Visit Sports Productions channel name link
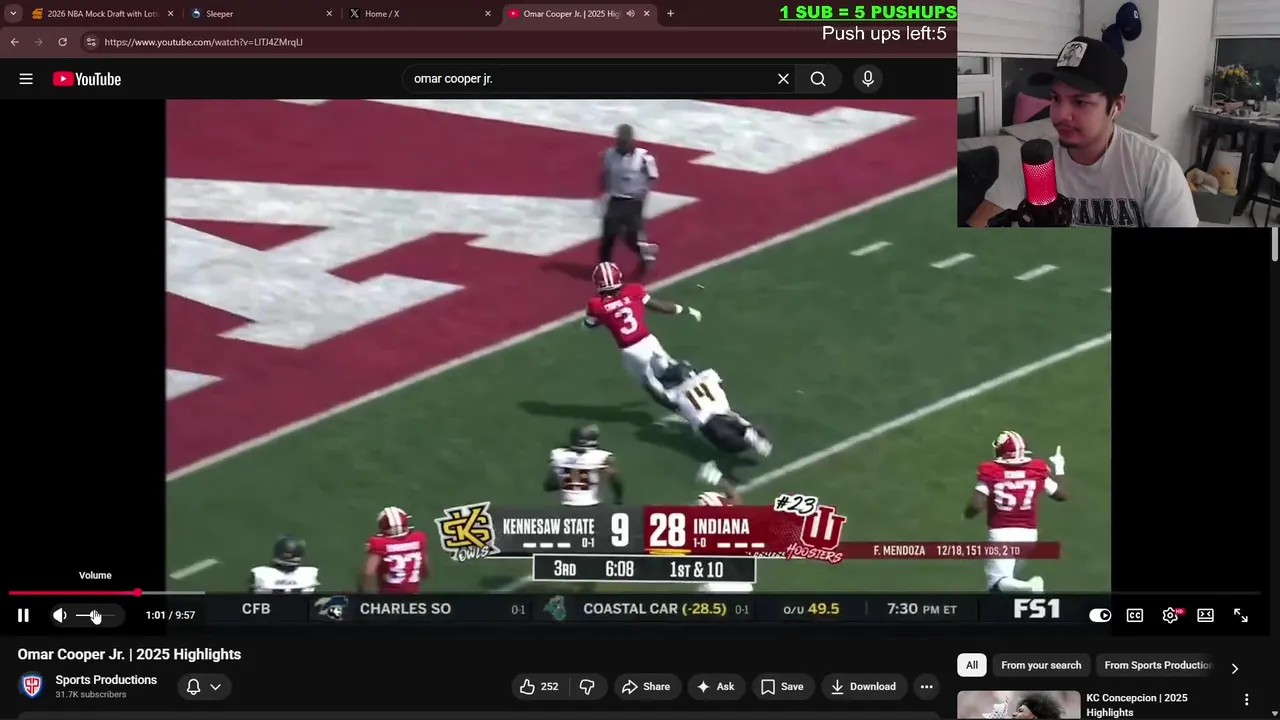Viewport: 1280px width, 720px height. pos(106,680)
